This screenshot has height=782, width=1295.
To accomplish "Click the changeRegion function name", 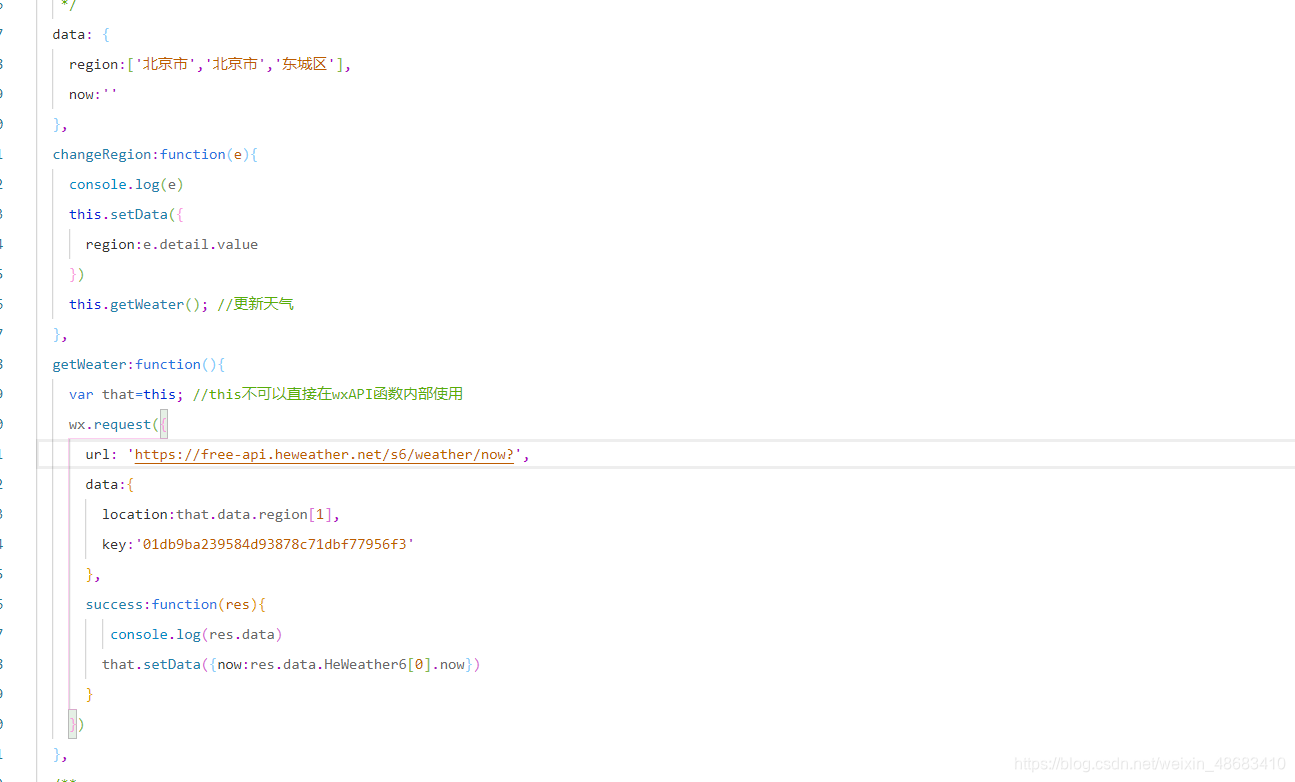I will [x=102, y=154].
